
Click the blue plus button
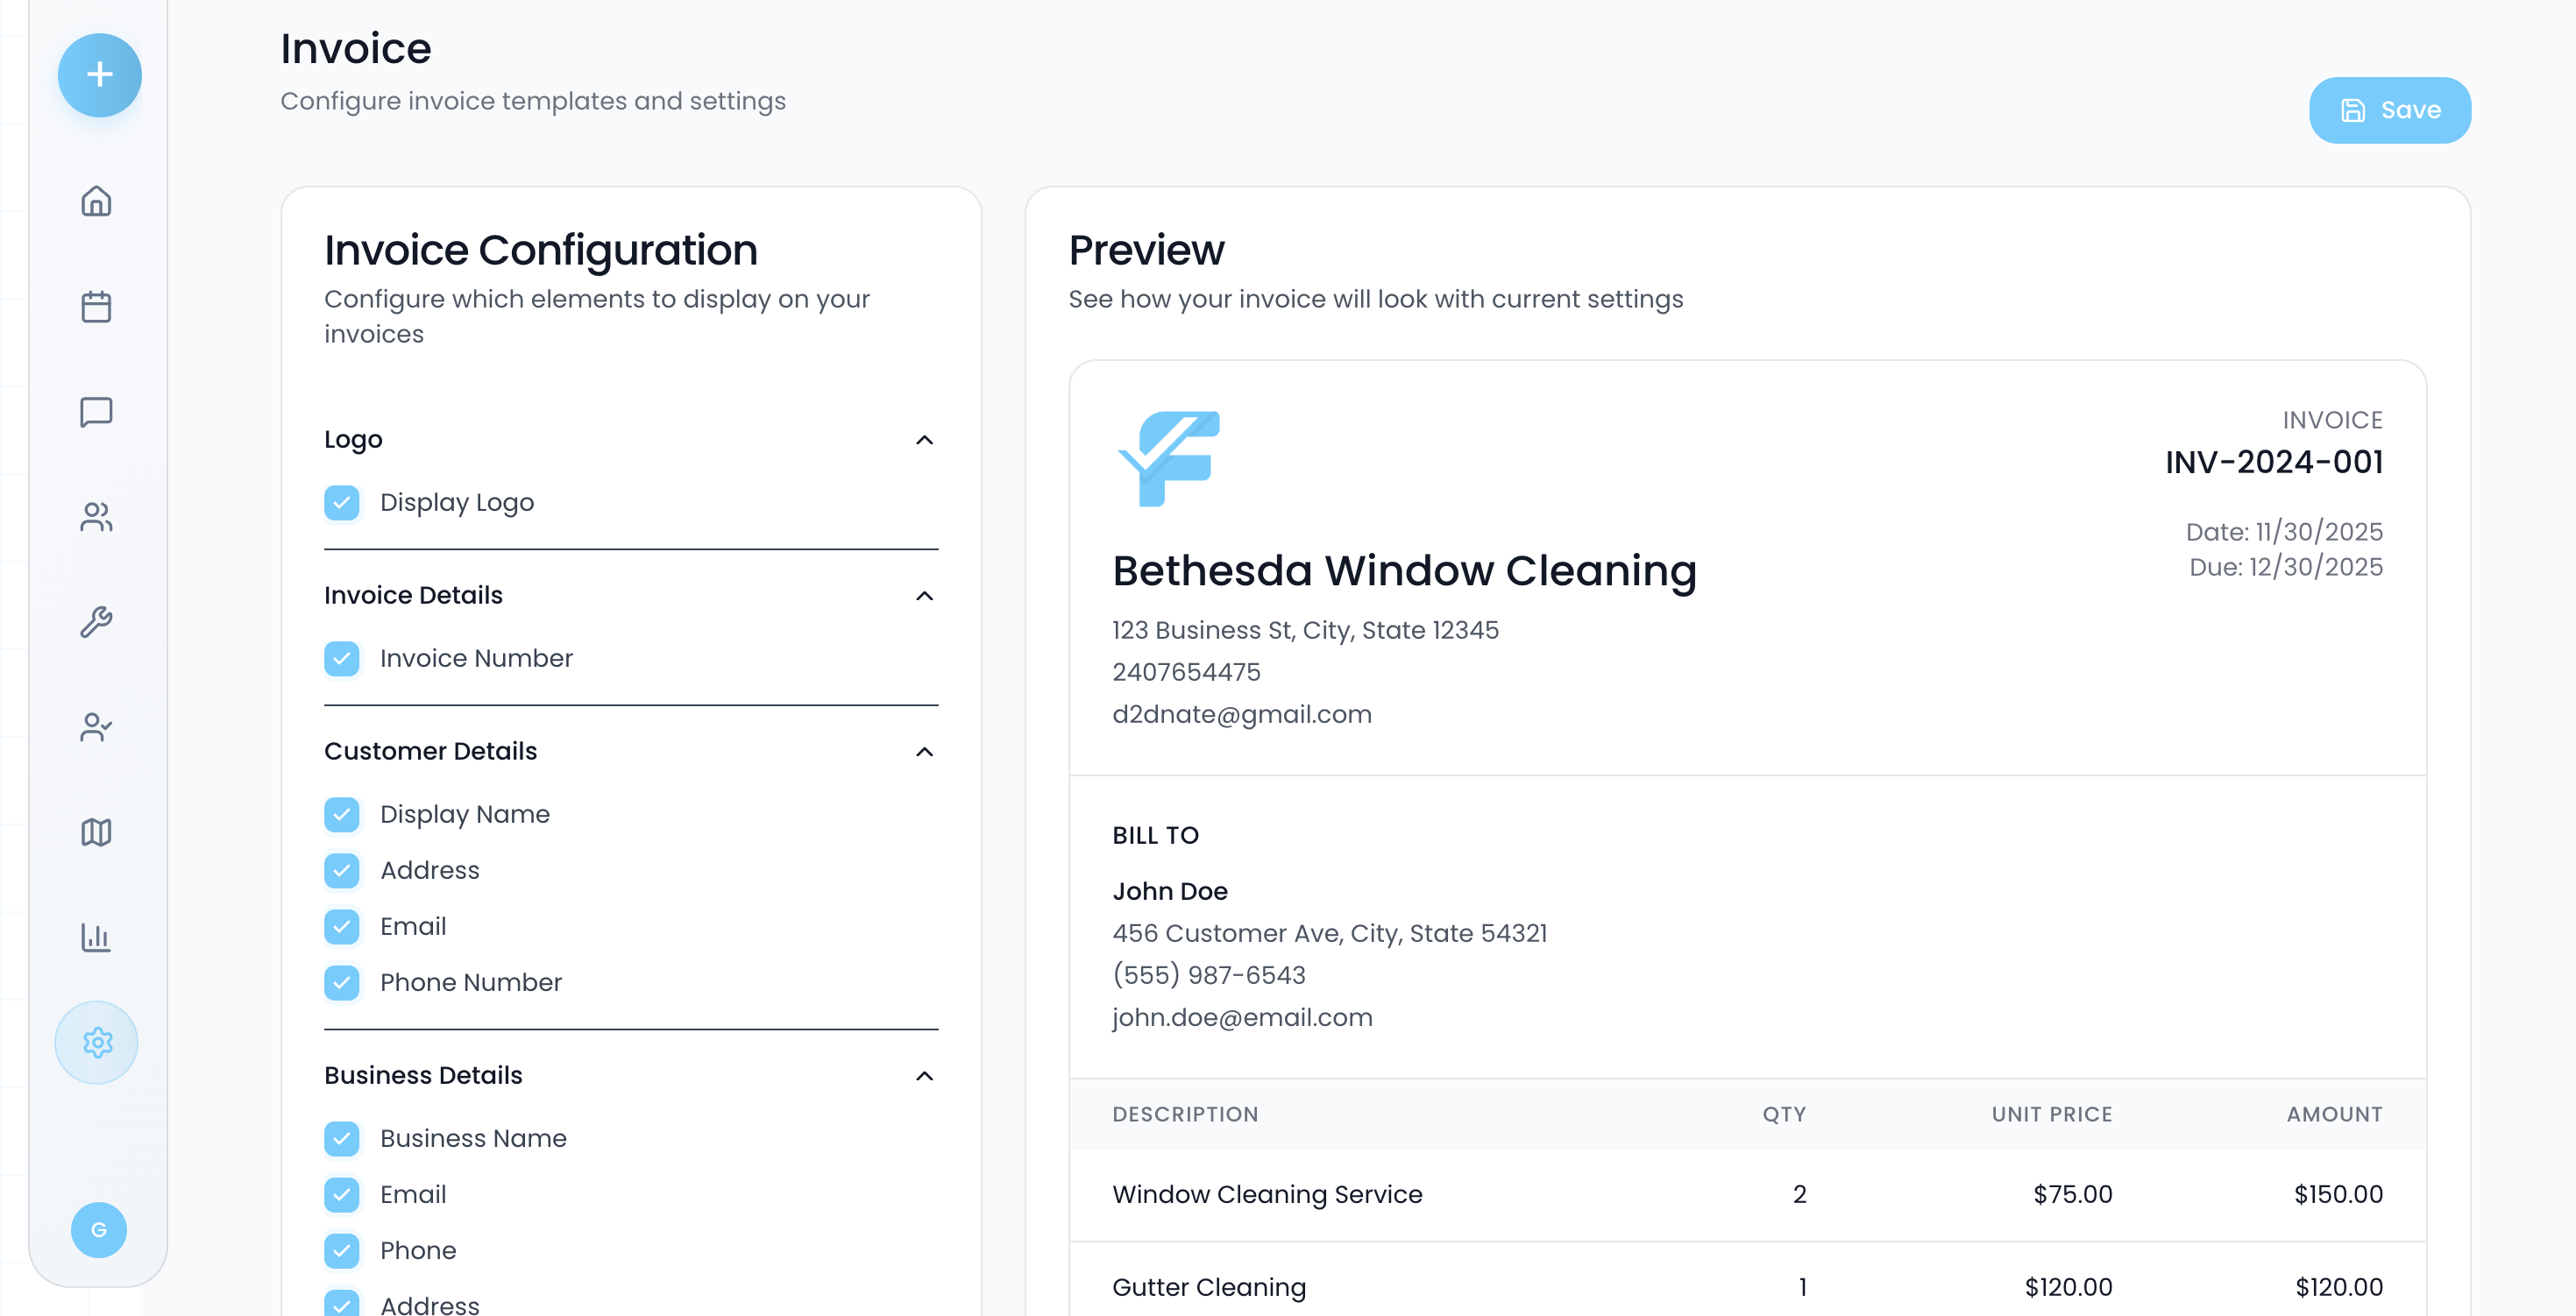99,75
